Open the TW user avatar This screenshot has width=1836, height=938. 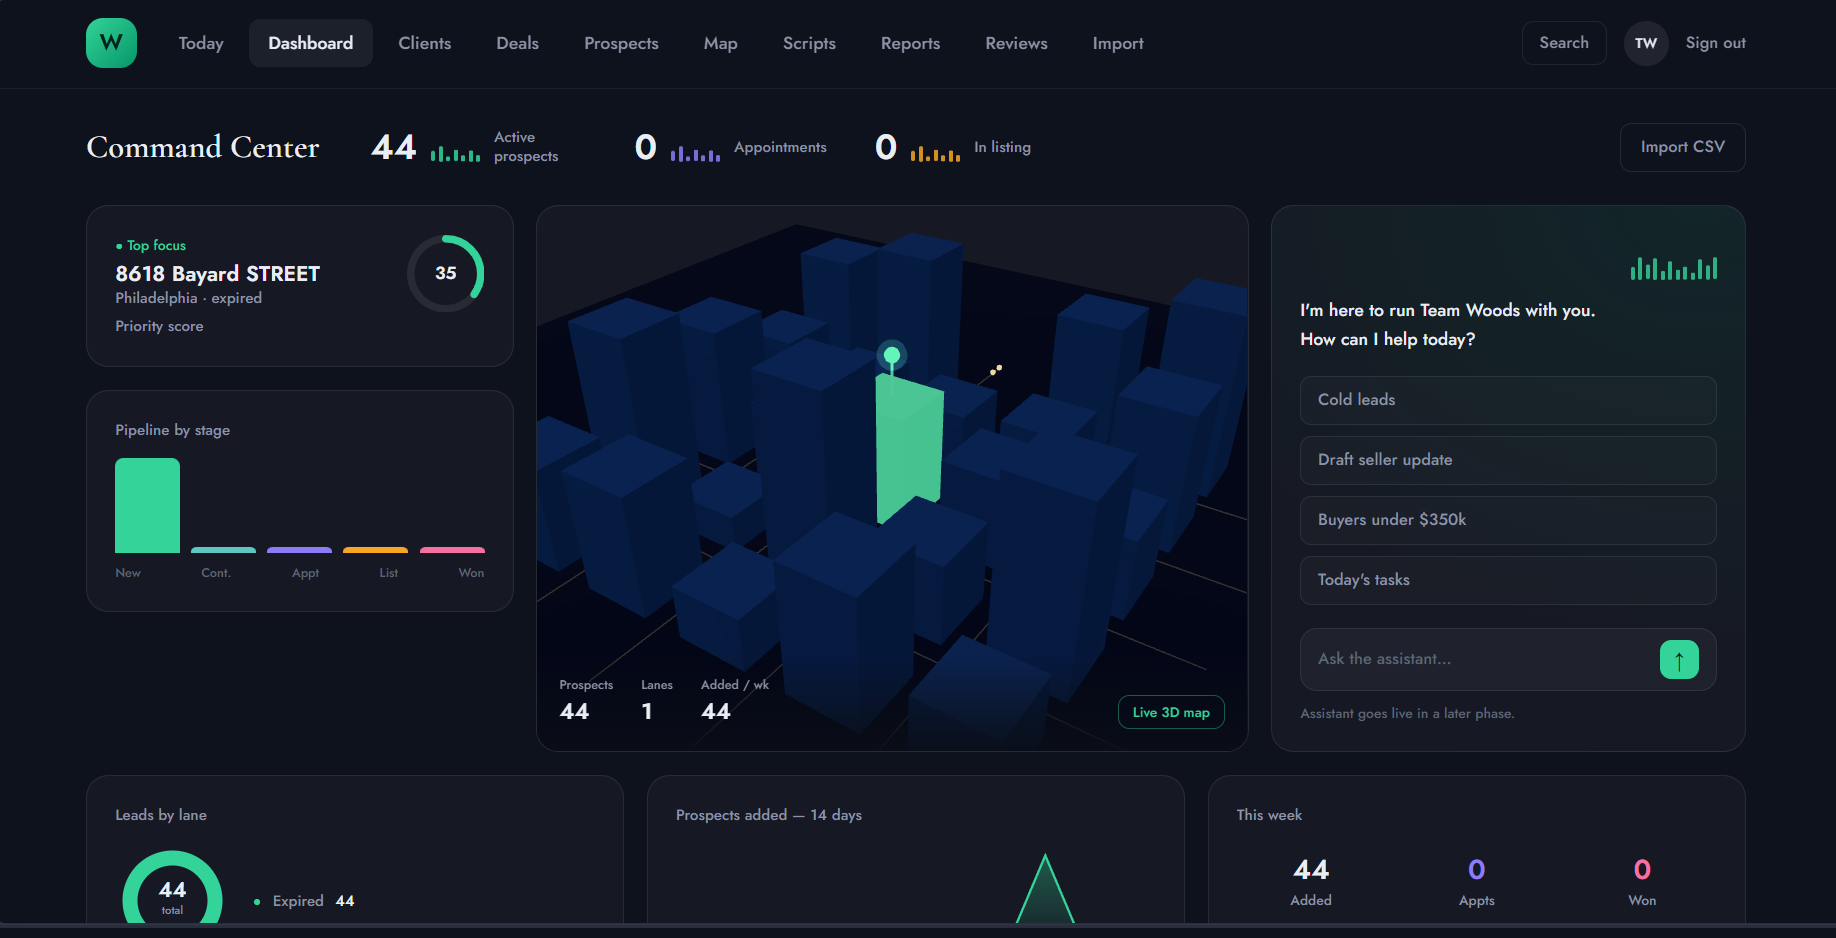coord(1646,43)
